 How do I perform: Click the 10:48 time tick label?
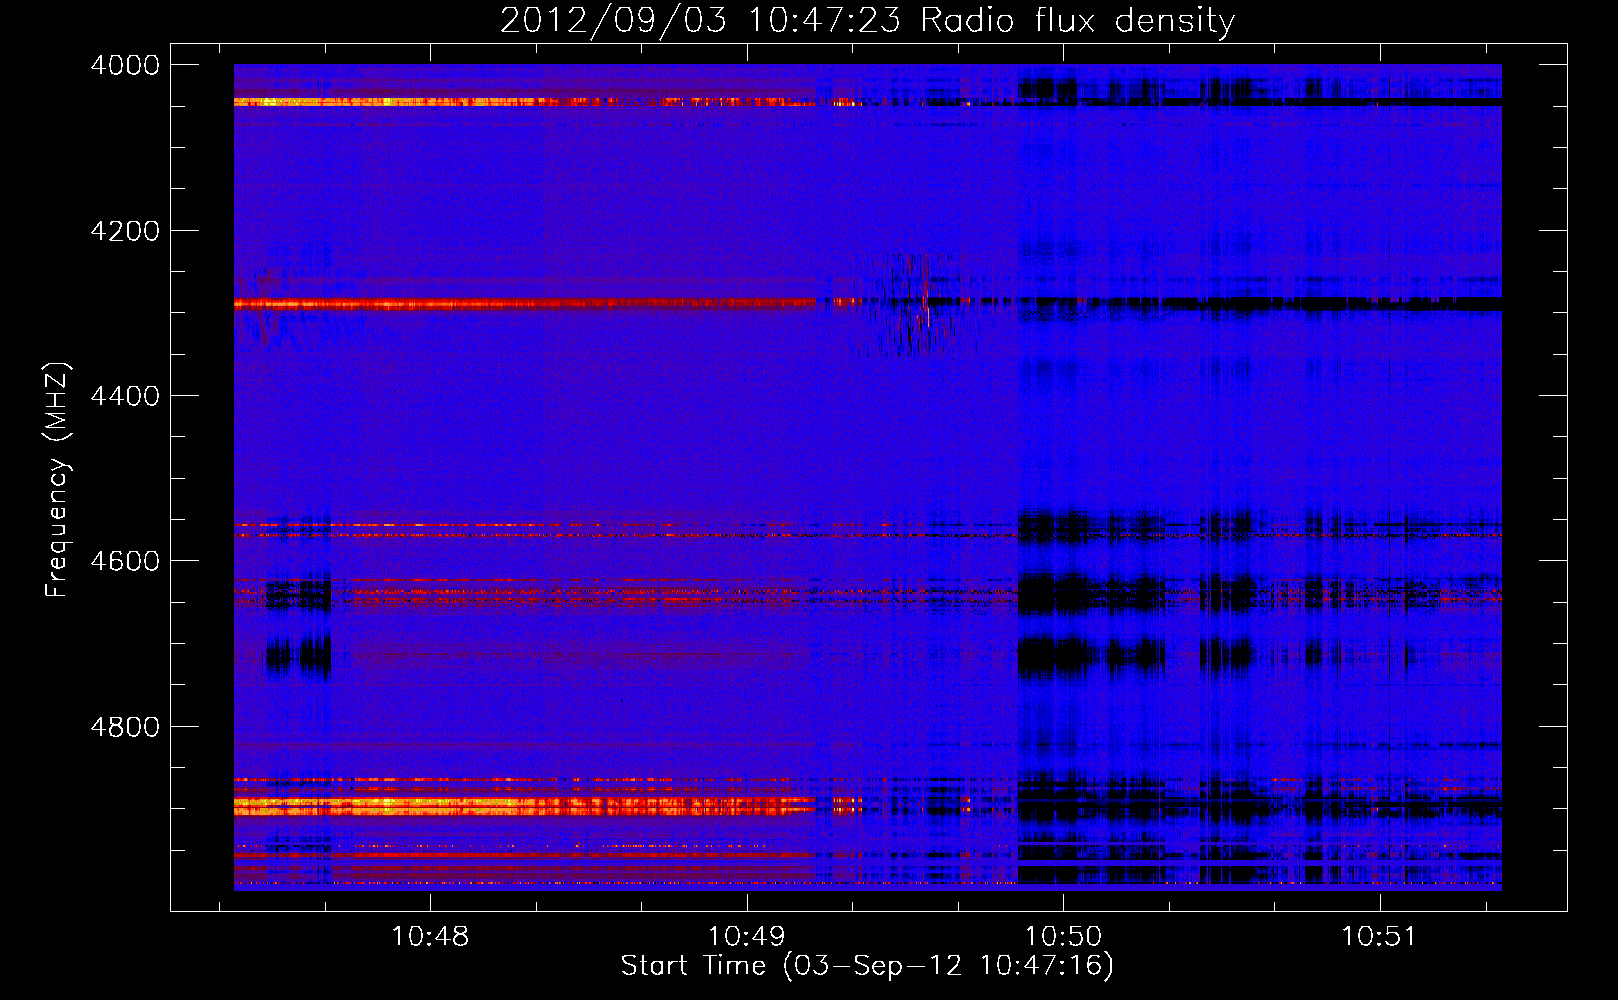pyautogui.click(x=430, y=936)
